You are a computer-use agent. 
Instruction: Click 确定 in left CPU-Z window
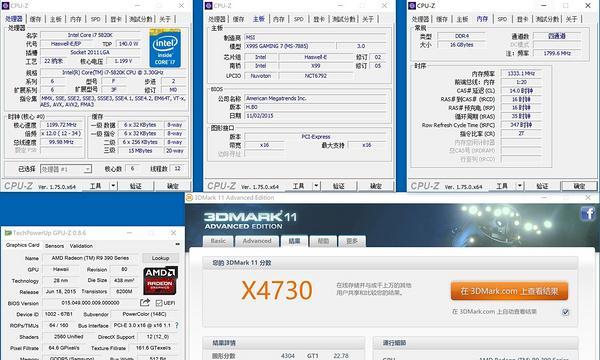pos(173,186)
